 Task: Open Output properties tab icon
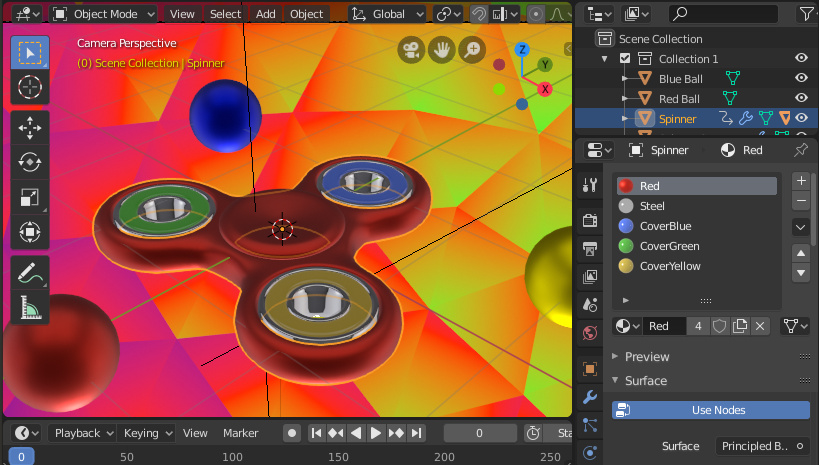pos(590,249)
